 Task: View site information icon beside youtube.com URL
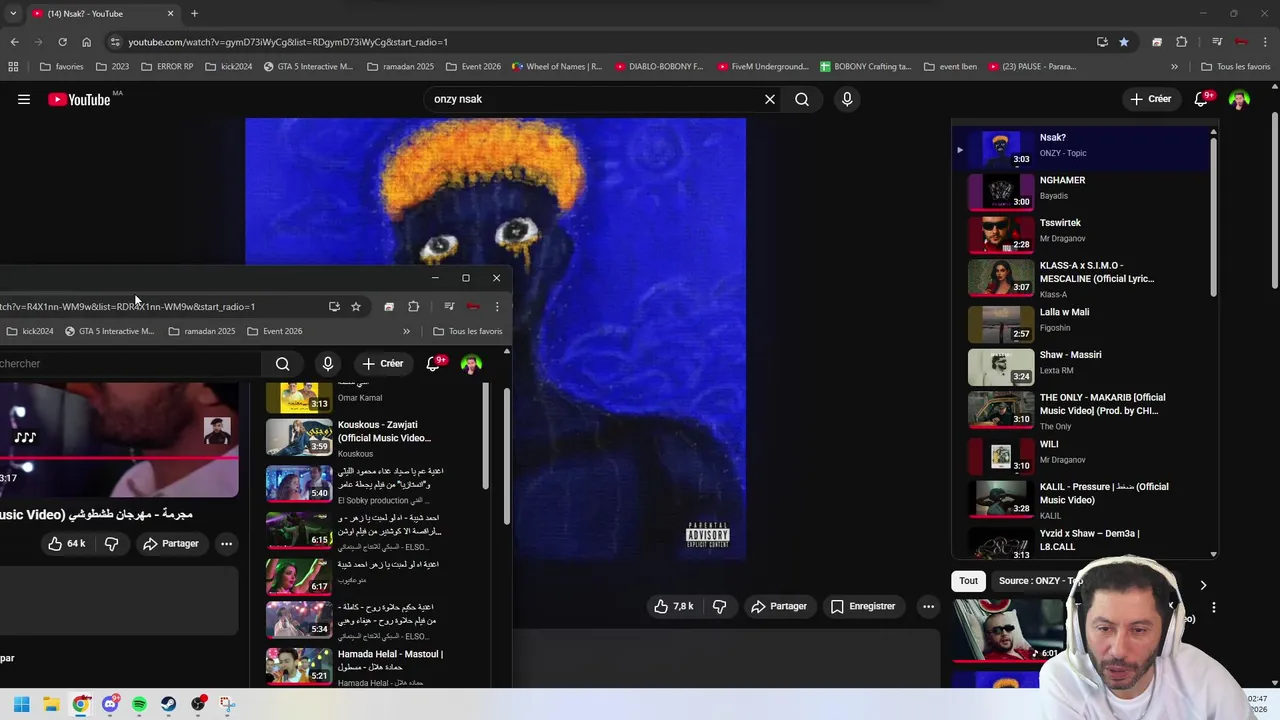pos(116,42)
